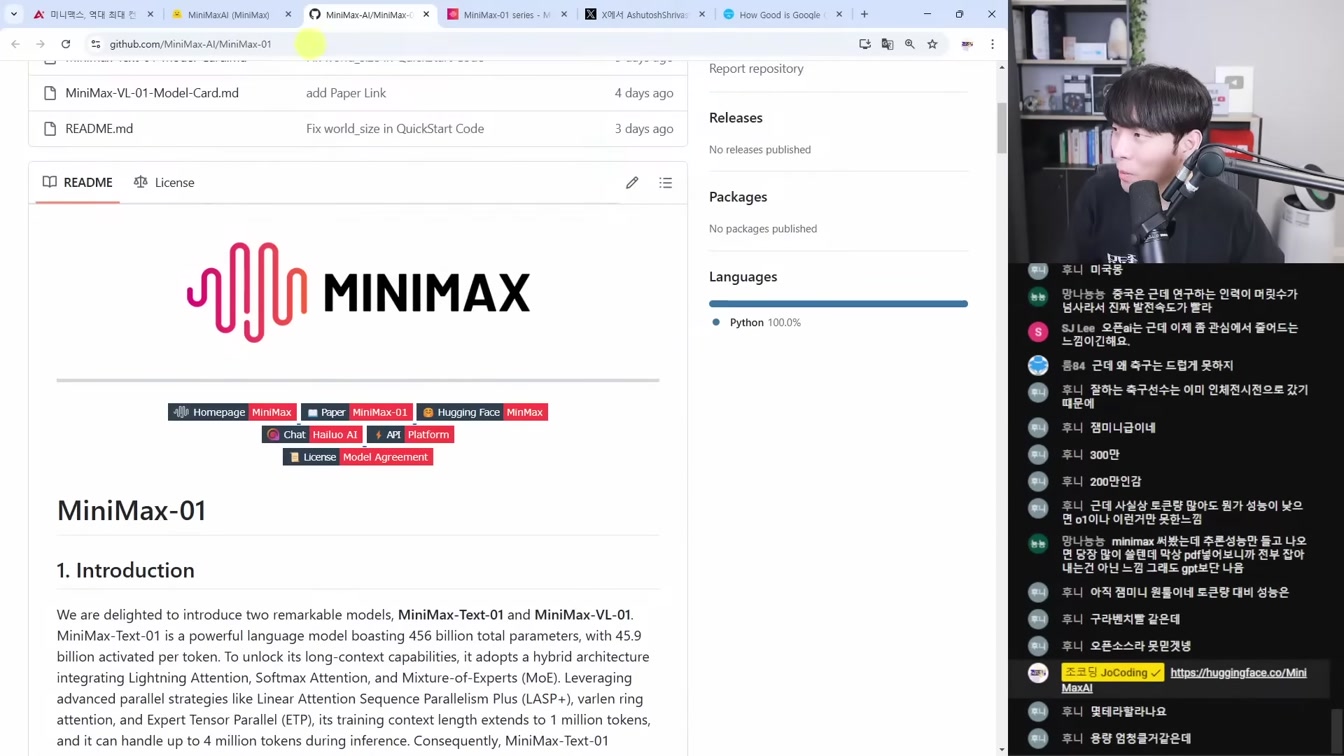1344x756 pixels.
Task: Click the 1. Introduction heading
Action: pyautogui.click(x=126, y=570)
